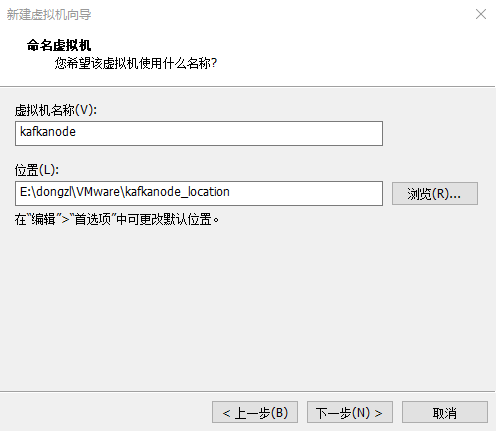The image size is (496, 431).
Task: Go back with 上一步(B) button
Action: (255, 412)
